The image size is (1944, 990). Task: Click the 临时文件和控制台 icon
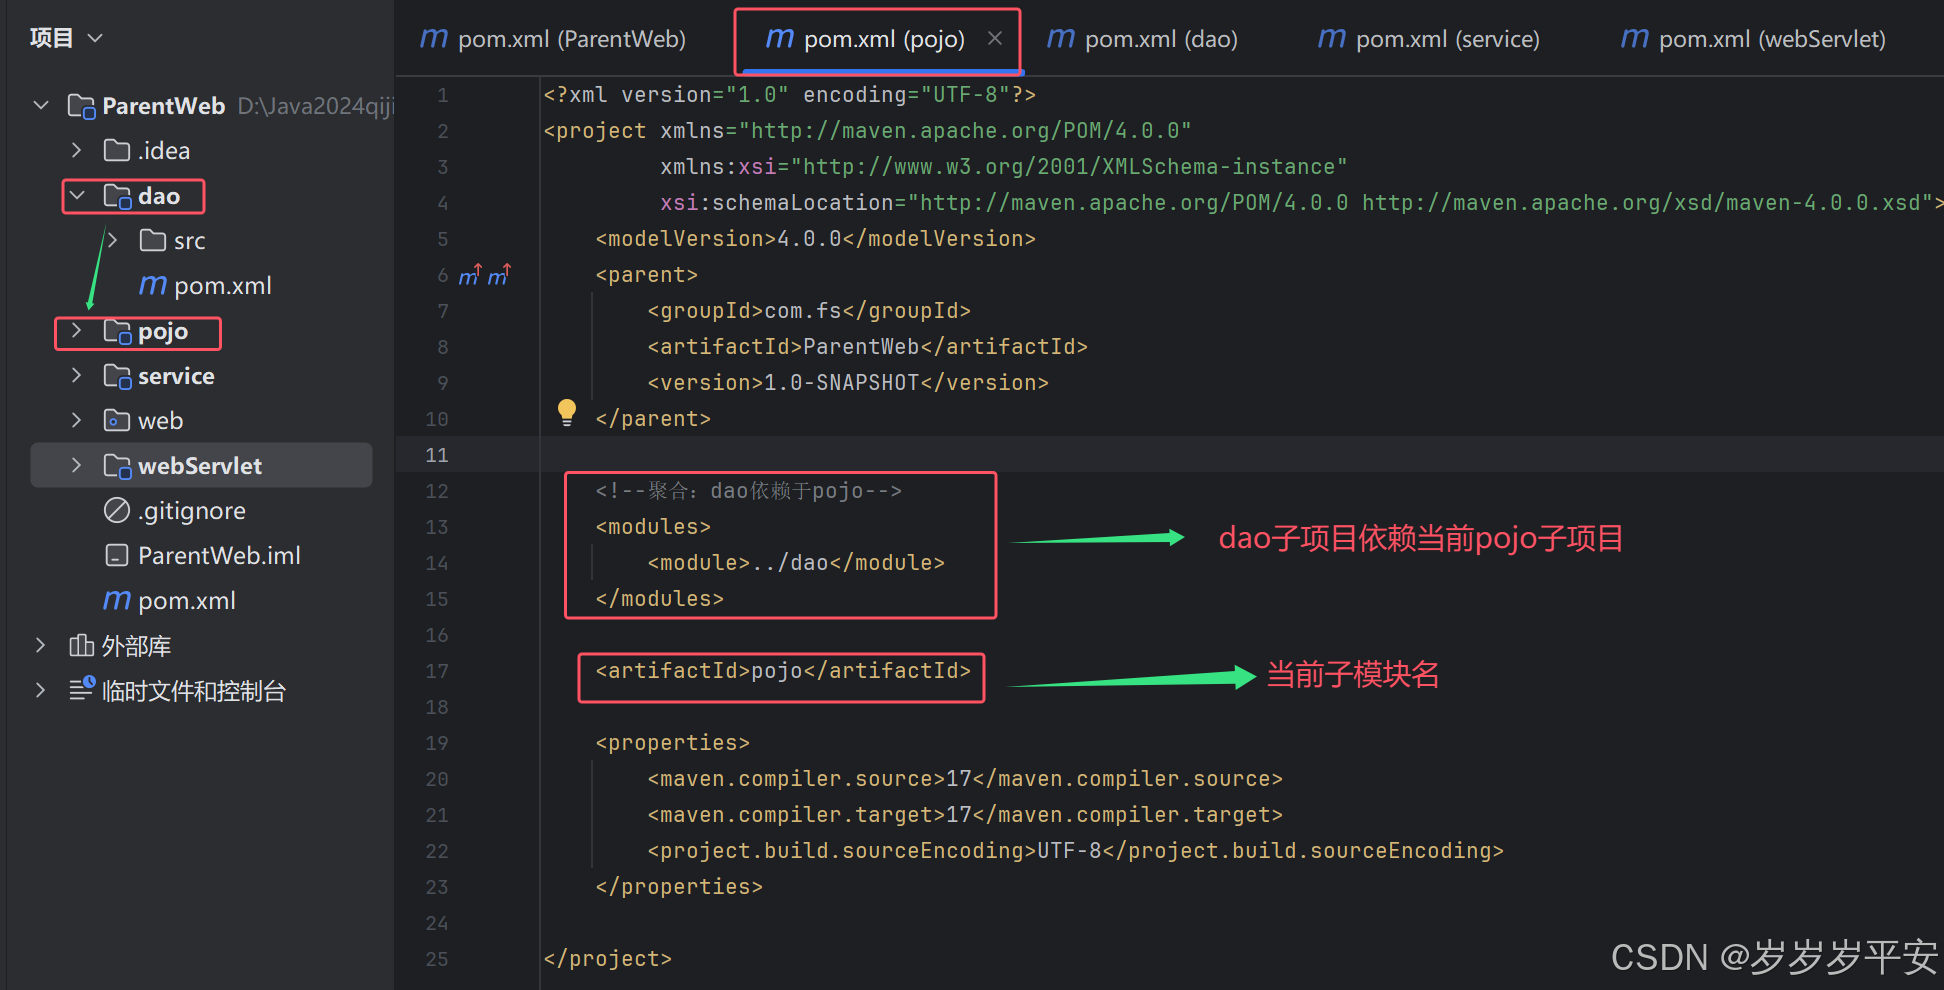(81, 689)
